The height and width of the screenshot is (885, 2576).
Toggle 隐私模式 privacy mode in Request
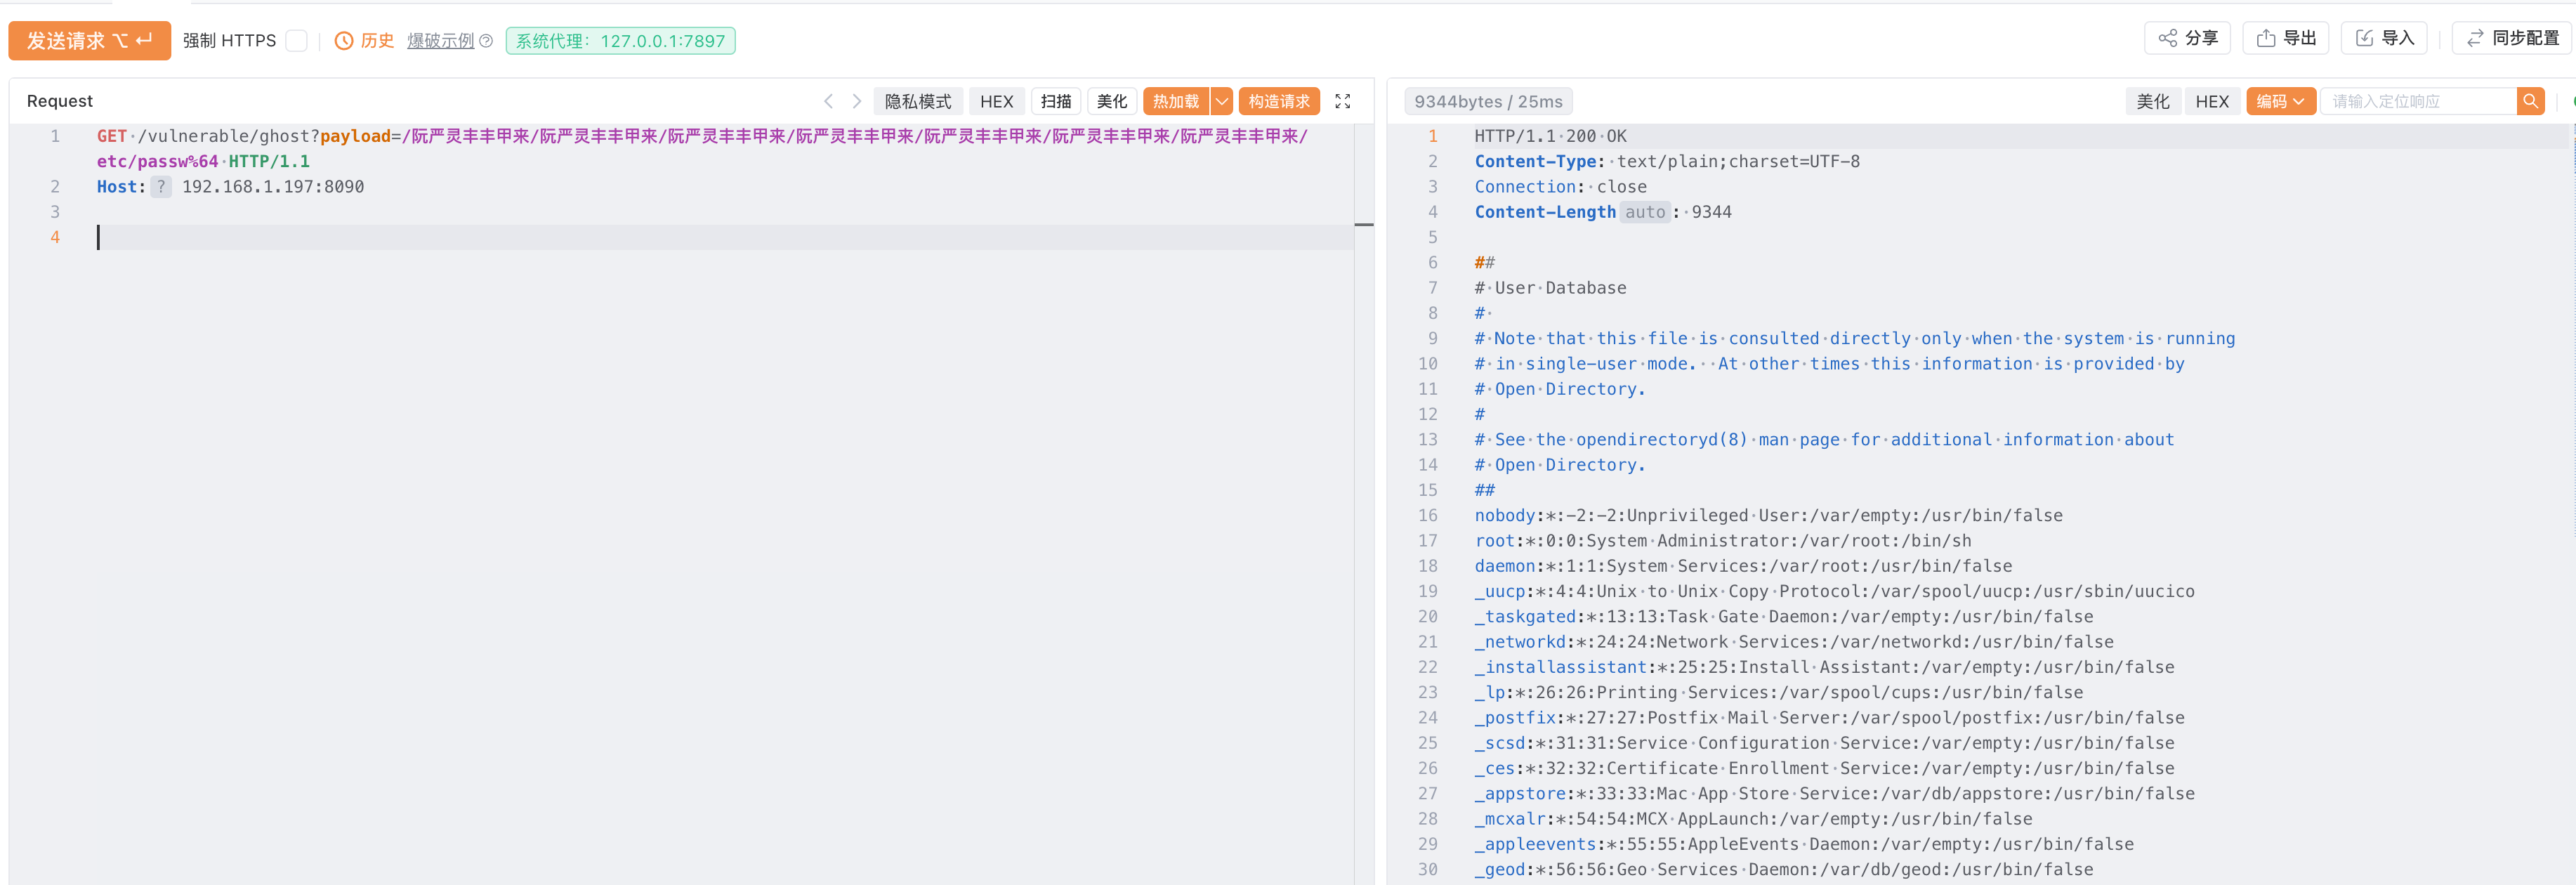coord(917,101)
